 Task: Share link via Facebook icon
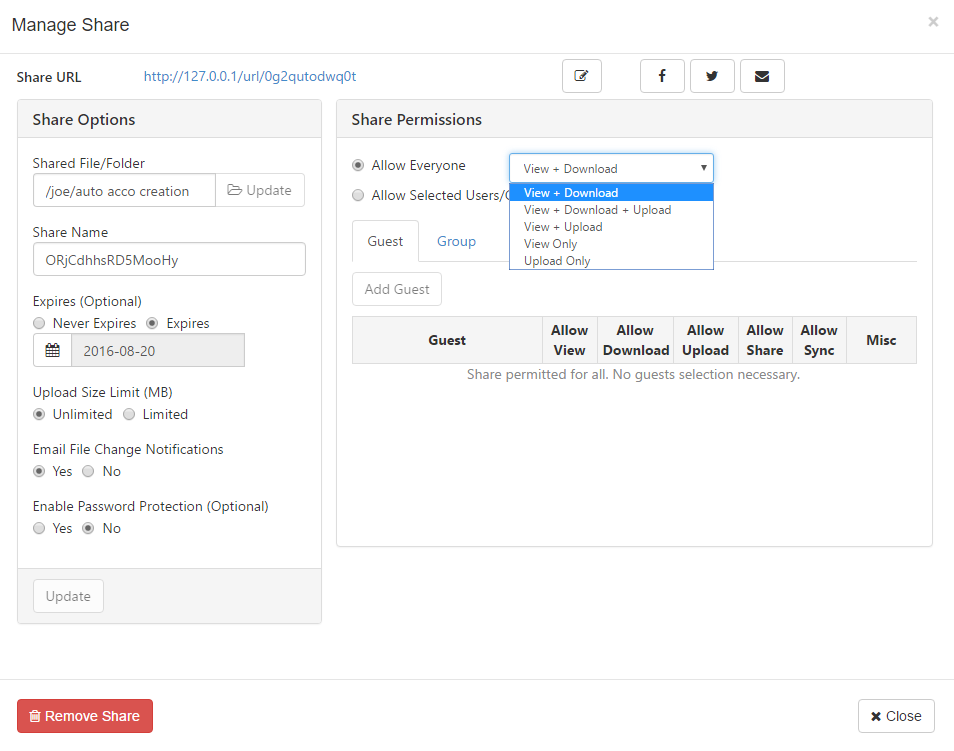tap(662, 76)
